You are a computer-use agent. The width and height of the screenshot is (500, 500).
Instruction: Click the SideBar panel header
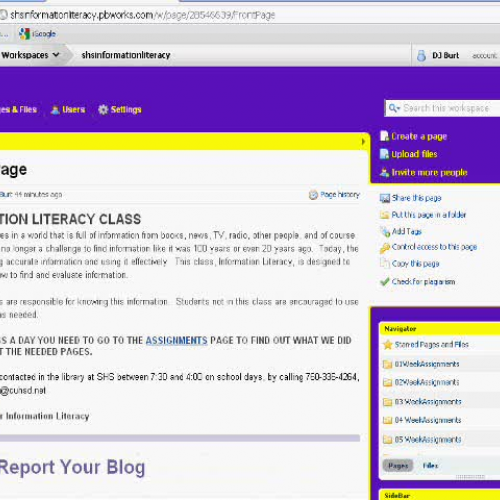[x=440, y=495]
